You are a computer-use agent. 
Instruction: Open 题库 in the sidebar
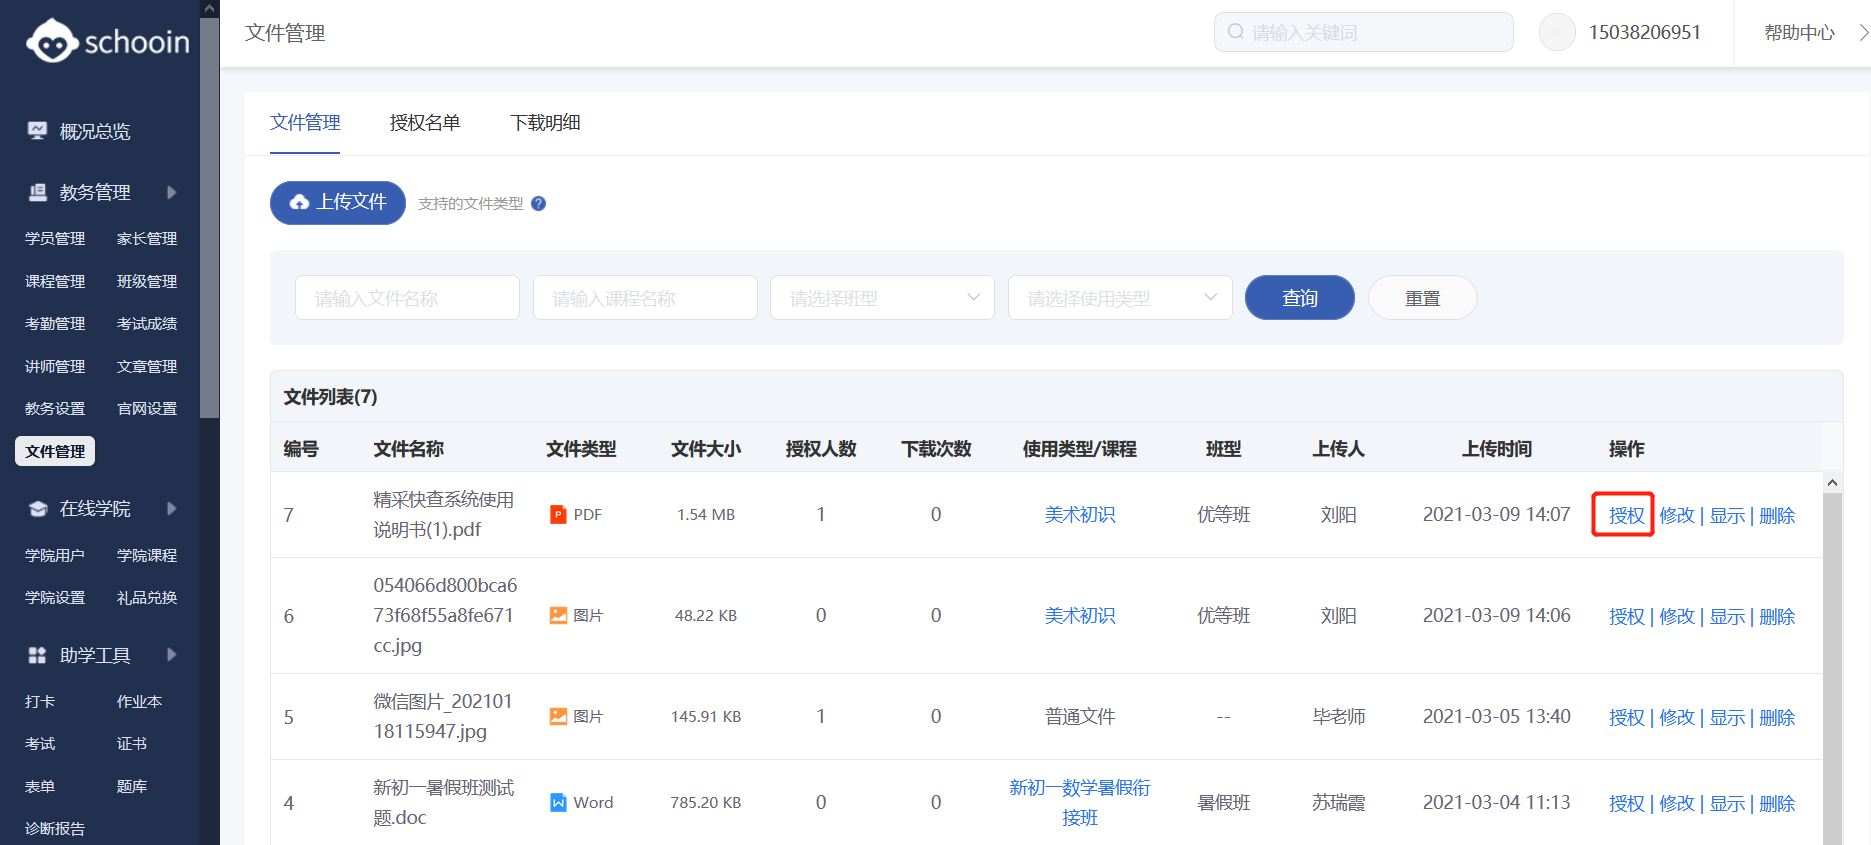click(131, 786)
